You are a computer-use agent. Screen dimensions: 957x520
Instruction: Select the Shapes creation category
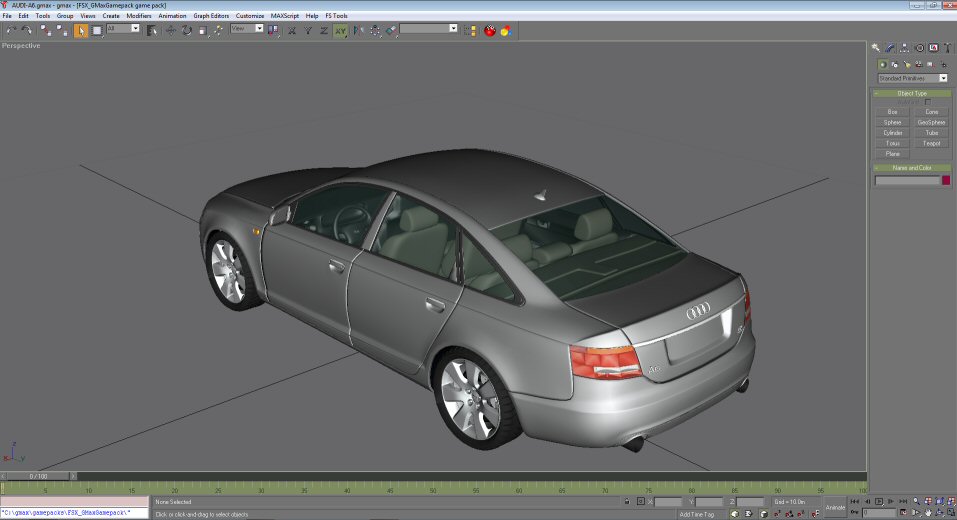coord(895,65)
